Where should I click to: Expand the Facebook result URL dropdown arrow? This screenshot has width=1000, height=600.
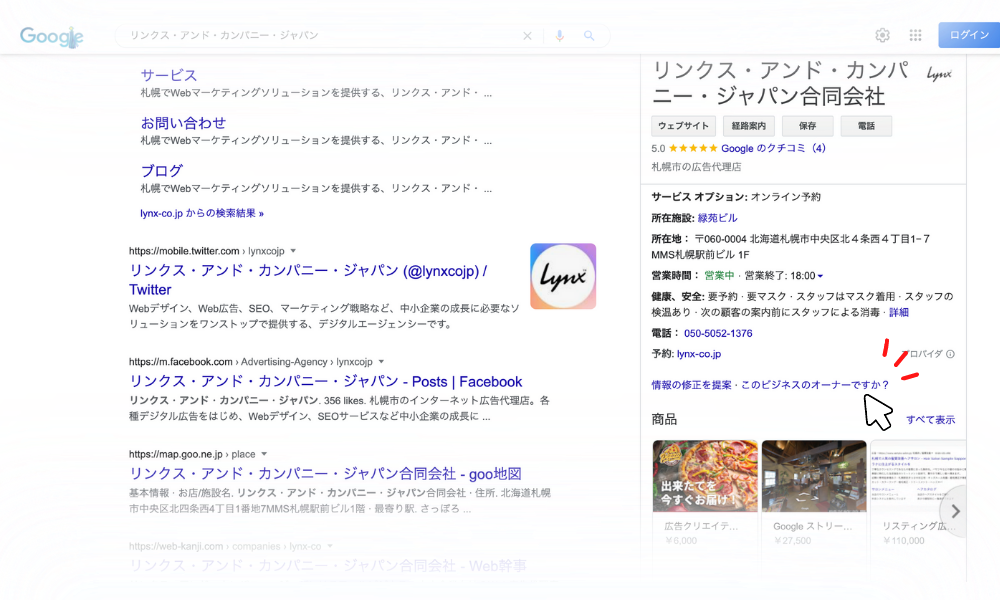tap(381, 362)
